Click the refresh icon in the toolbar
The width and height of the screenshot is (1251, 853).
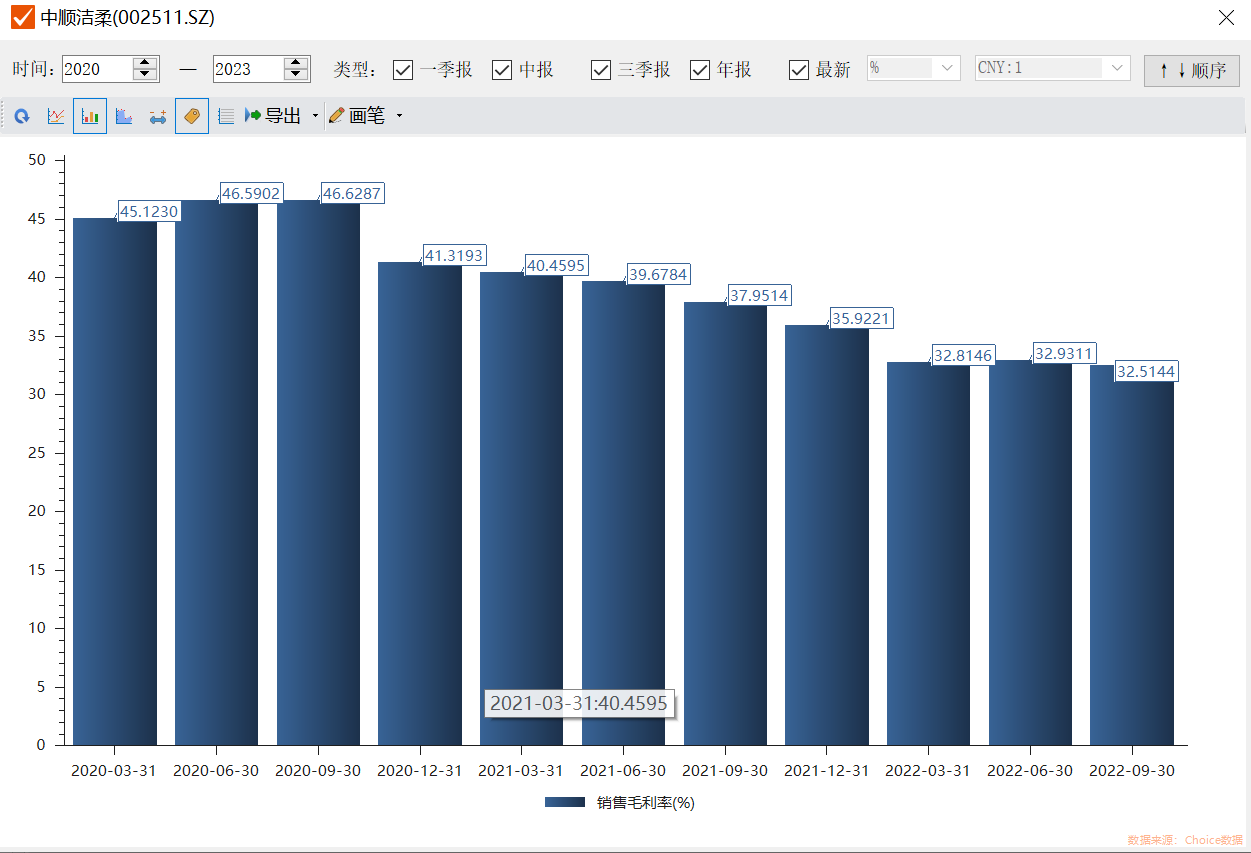click(x=22, y=117)
